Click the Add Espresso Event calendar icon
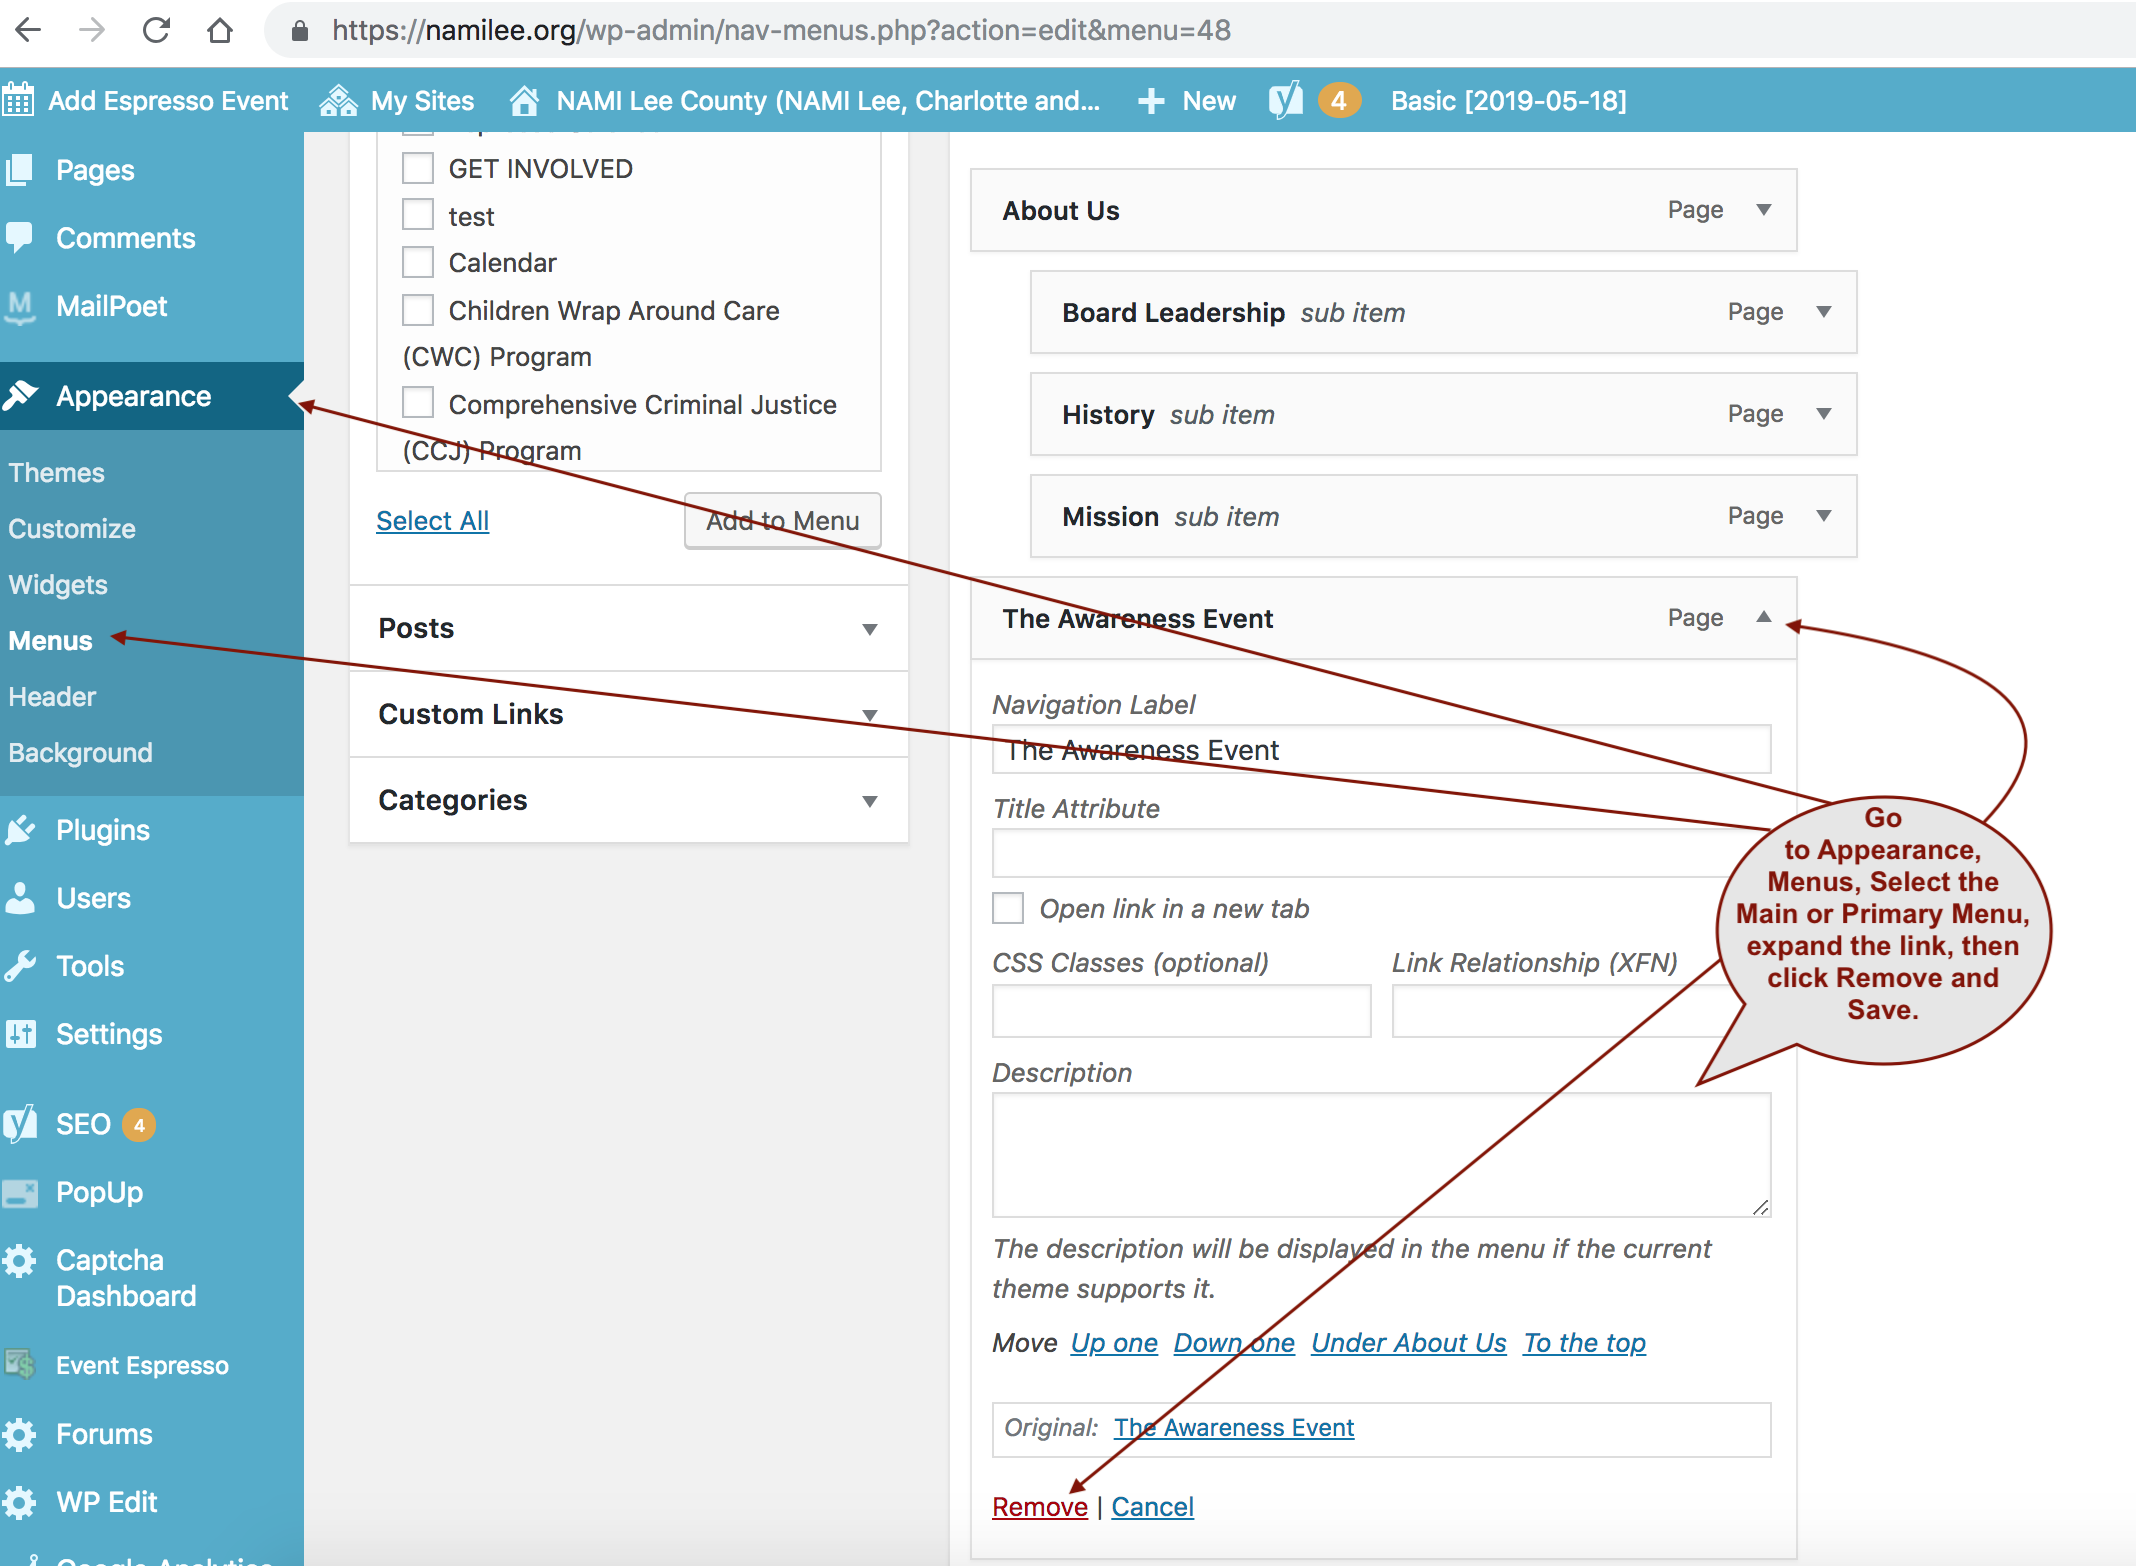The height and width of the screenshot is (1566, 2136). point(18,100)
